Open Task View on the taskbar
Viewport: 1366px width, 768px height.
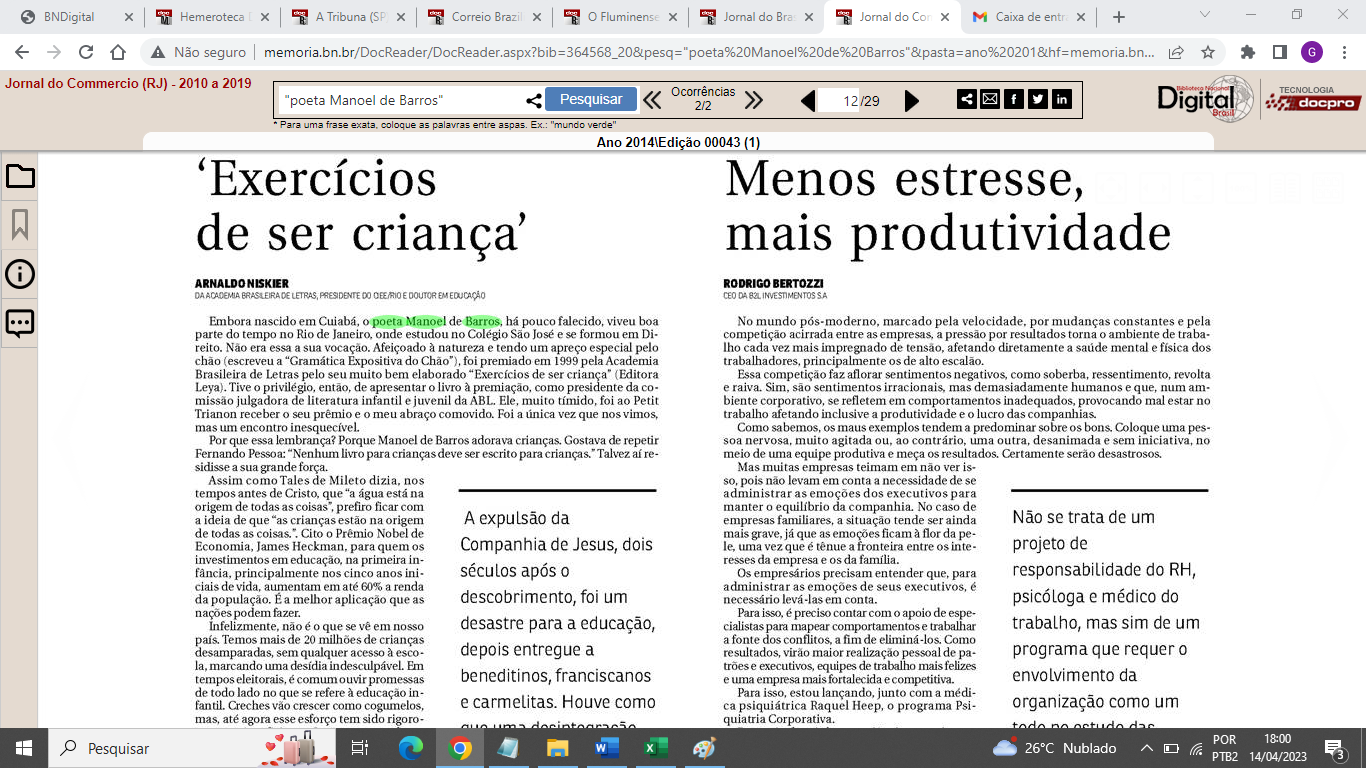pos(361,748)
